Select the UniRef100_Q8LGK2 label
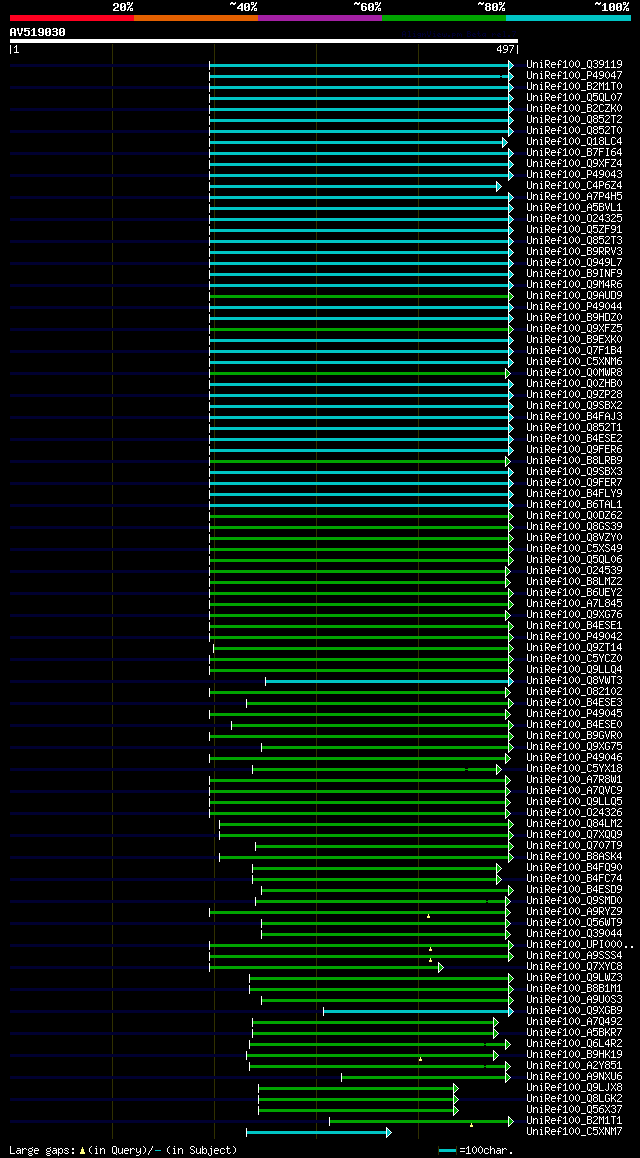The image size is (640, 1158). point(574,1098)
